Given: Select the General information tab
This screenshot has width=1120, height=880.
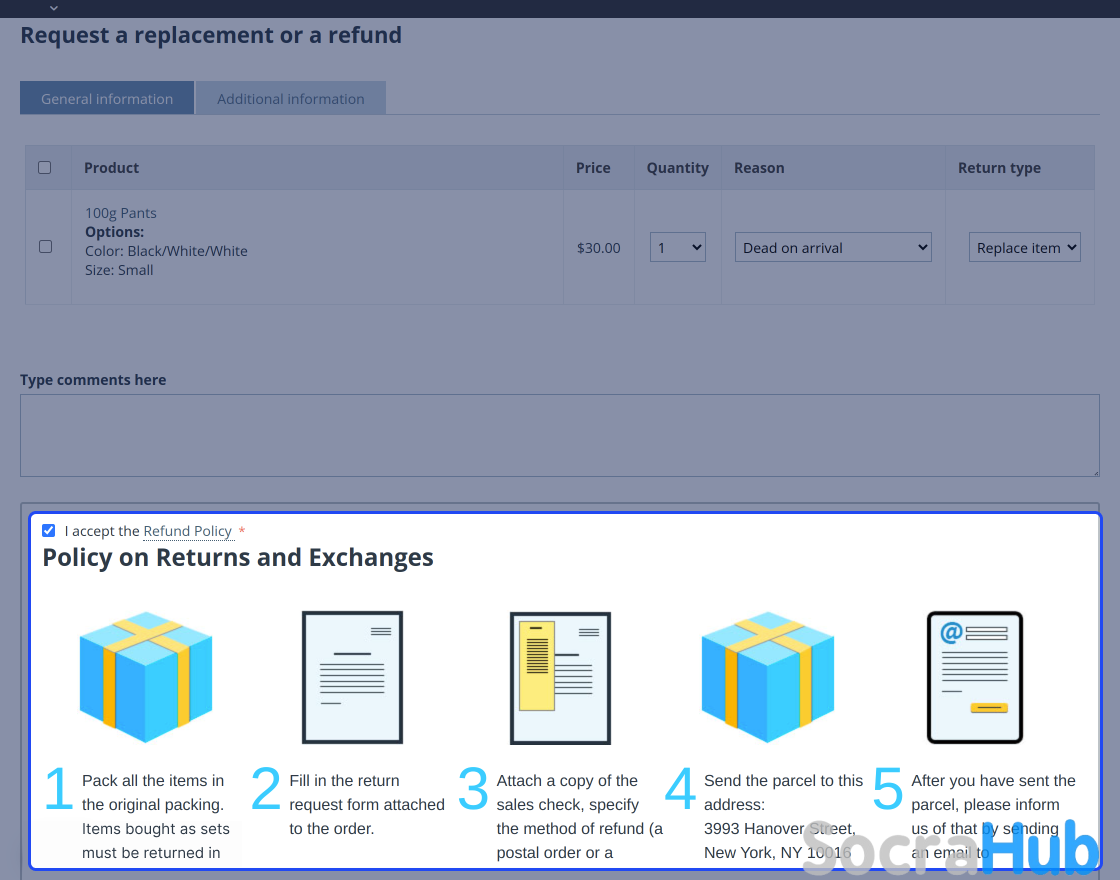Looking at the screenshot, I should pos(107,99).
